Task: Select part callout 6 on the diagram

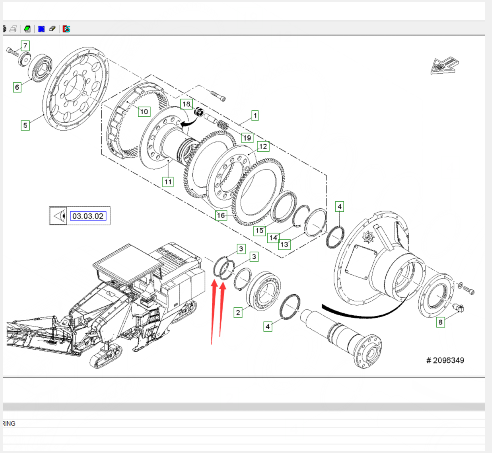Action: 17,87
